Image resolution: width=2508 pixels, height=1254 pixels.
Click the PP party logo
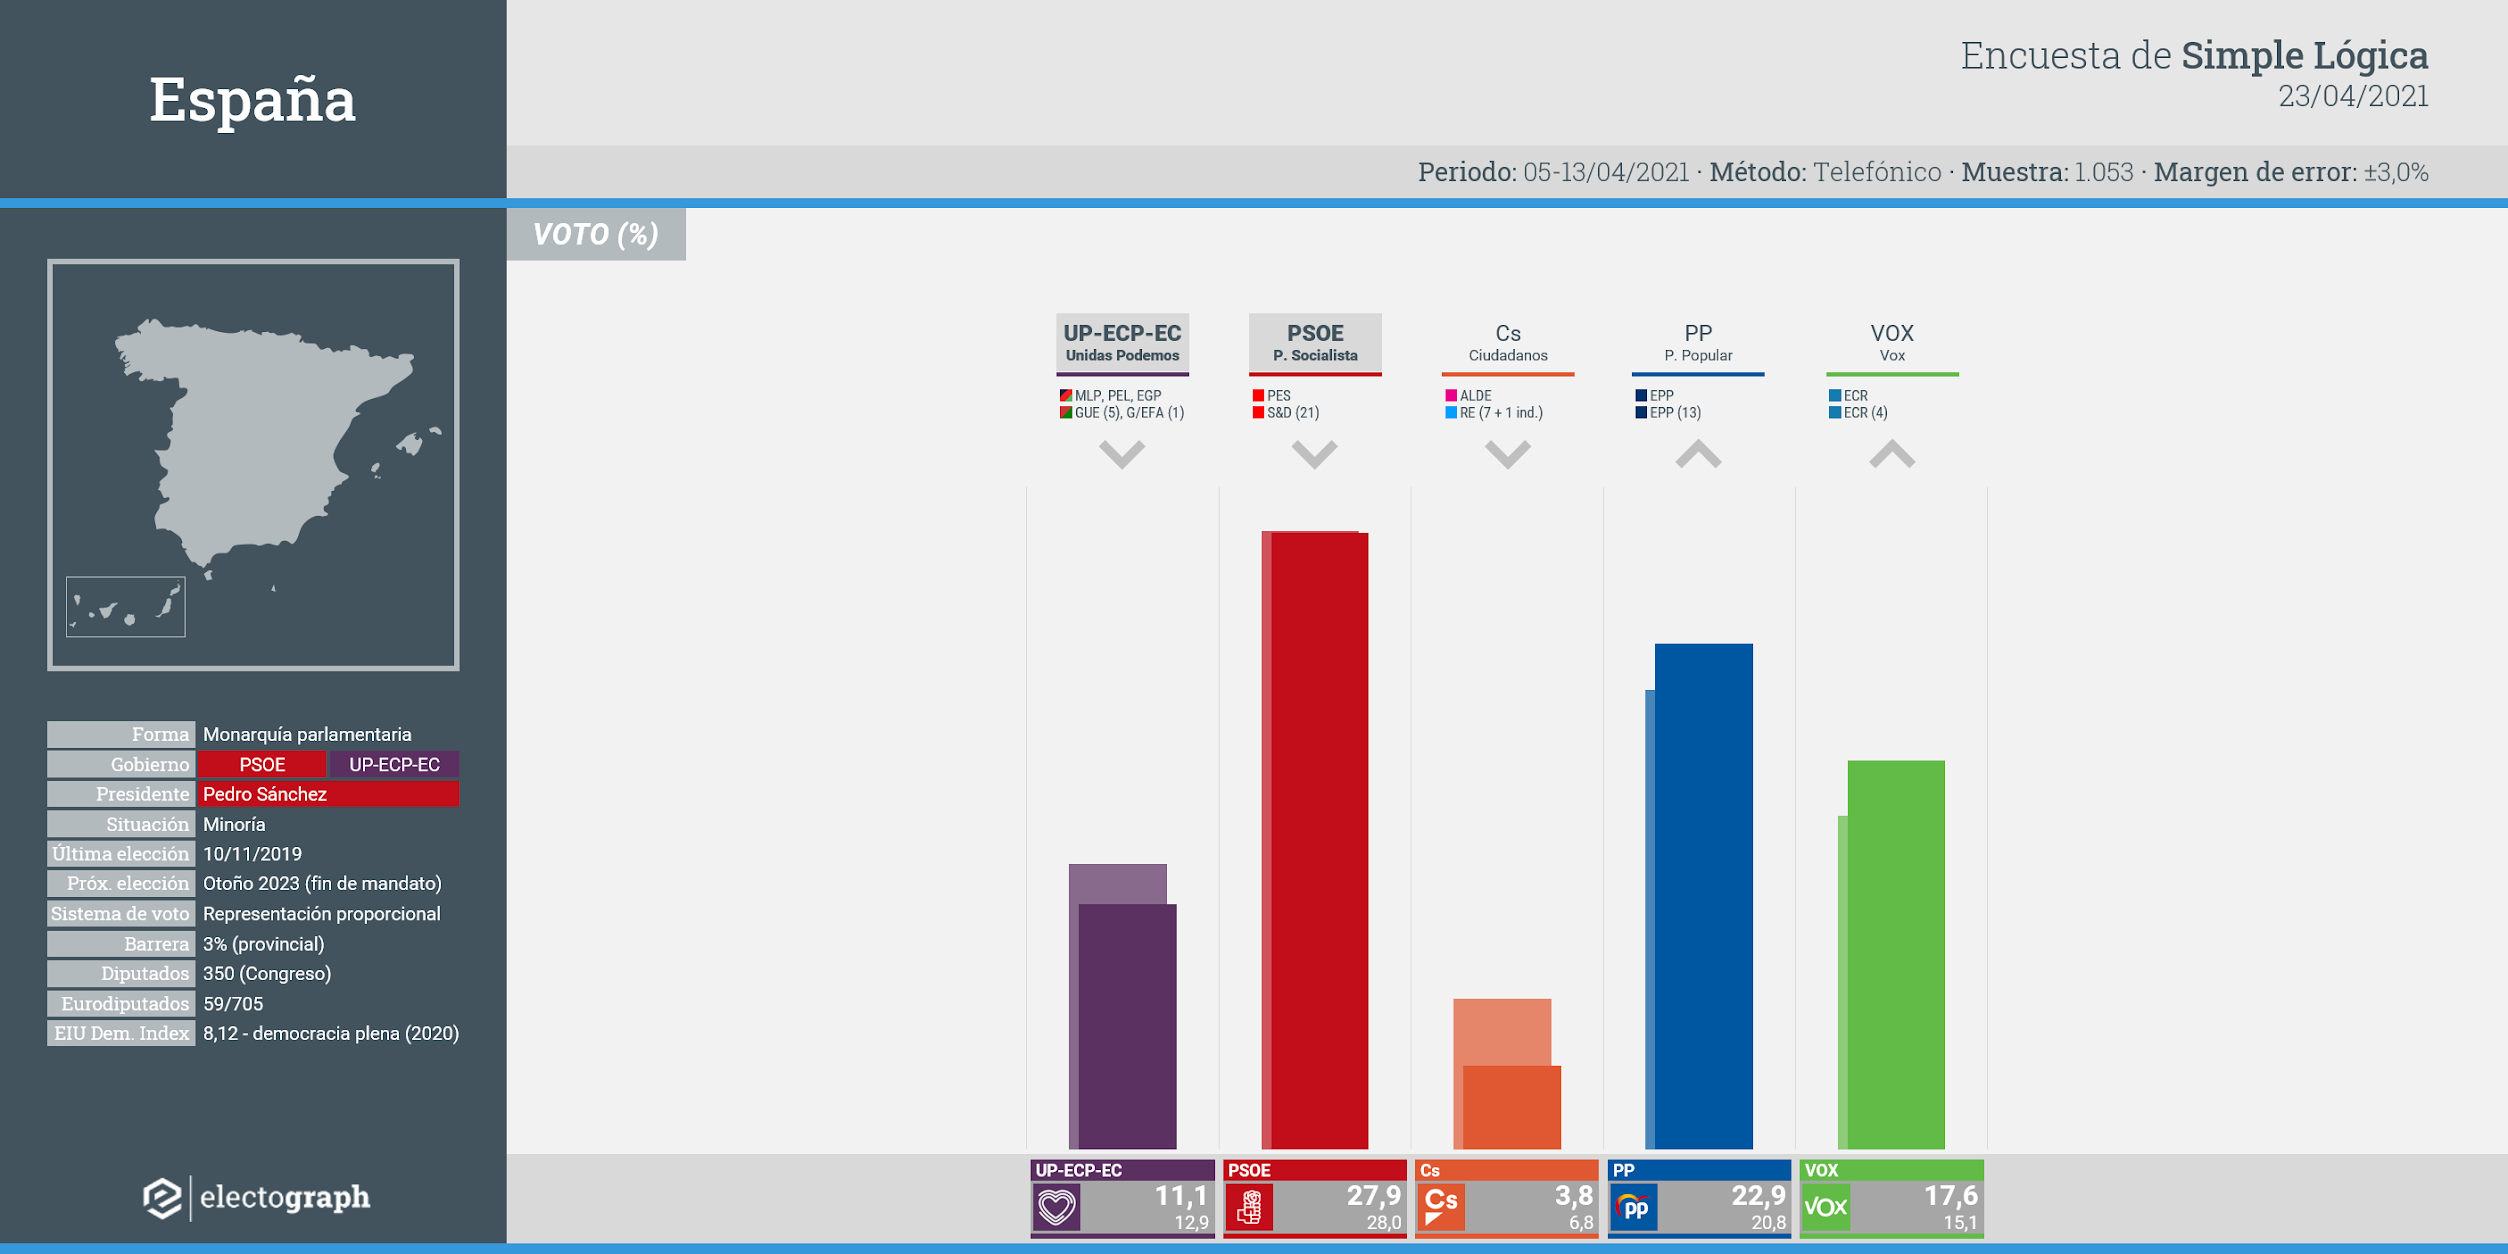(x=1633, y=1207)
